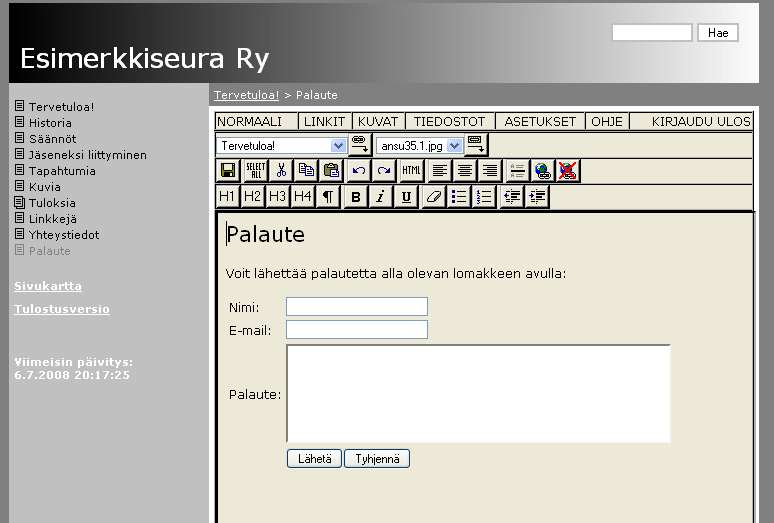Open the Tervetuloa! page dropdown
Image resolution: width=774 pixels, height=523 pixels.
338,146
